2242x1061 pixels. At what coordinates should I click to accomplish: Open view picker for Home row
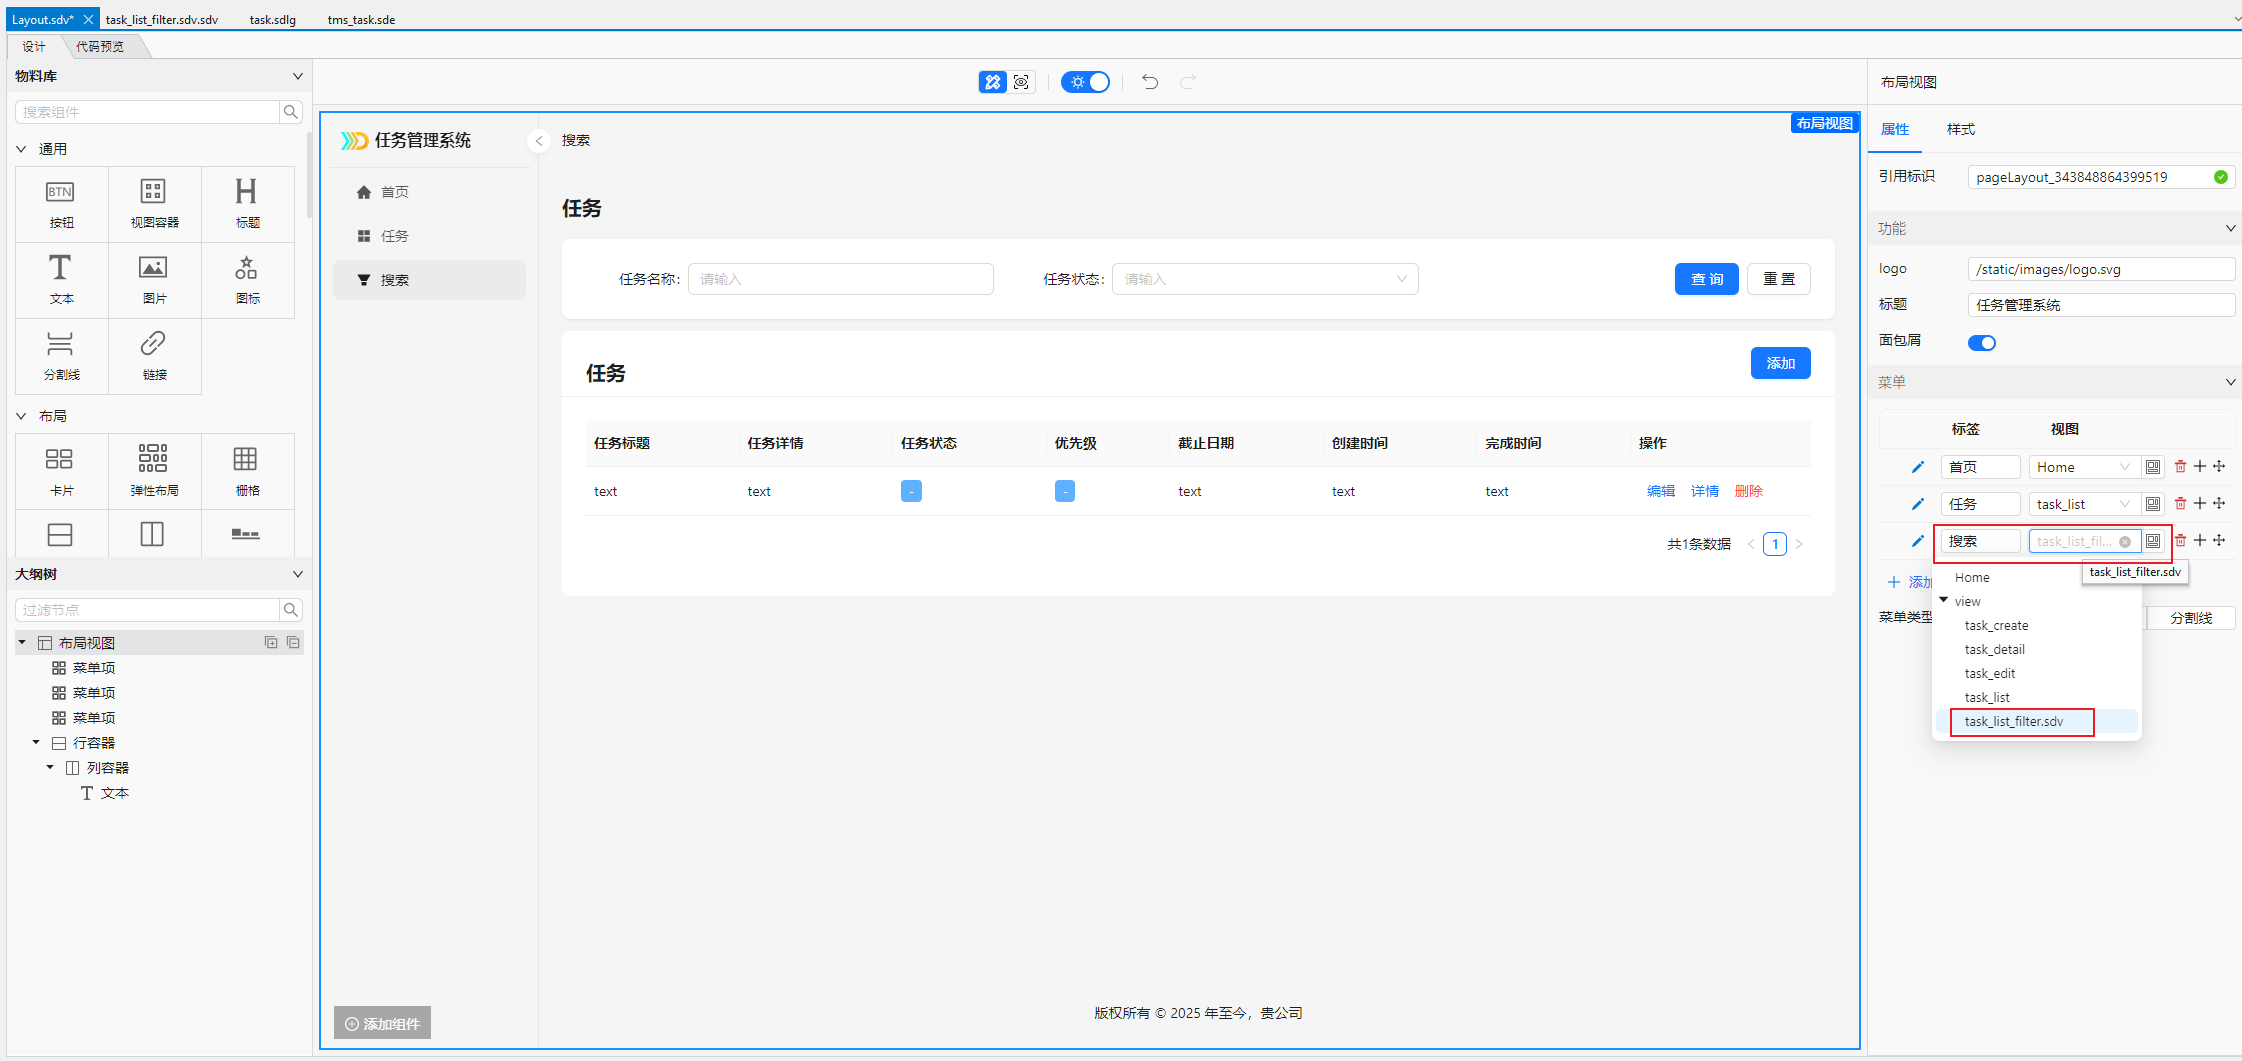(2153, 467)
